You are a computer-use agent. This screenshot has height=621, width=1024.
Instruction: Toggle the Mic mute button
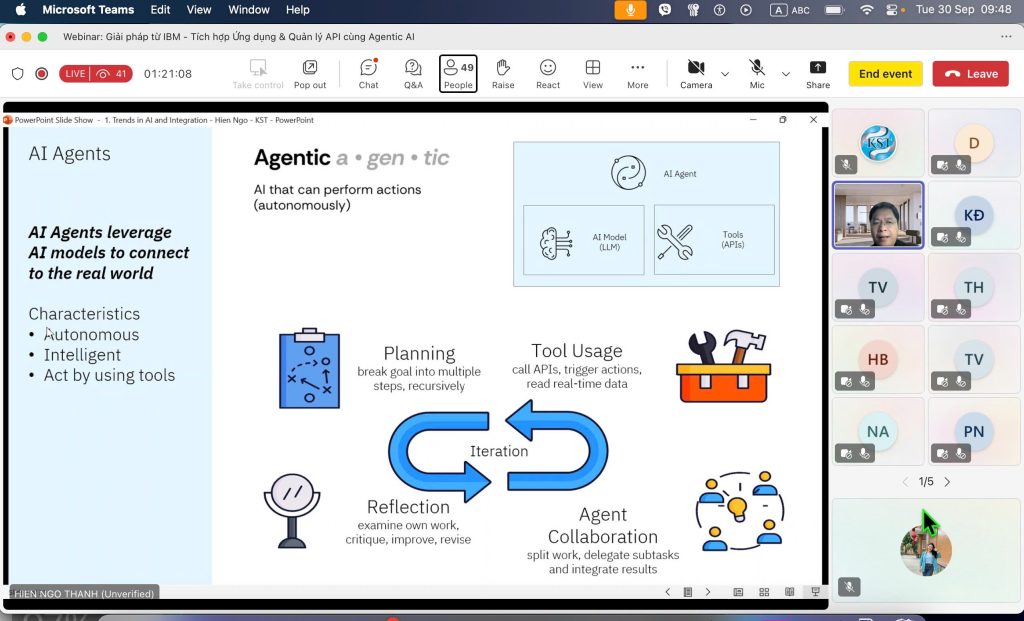point(757,73)
